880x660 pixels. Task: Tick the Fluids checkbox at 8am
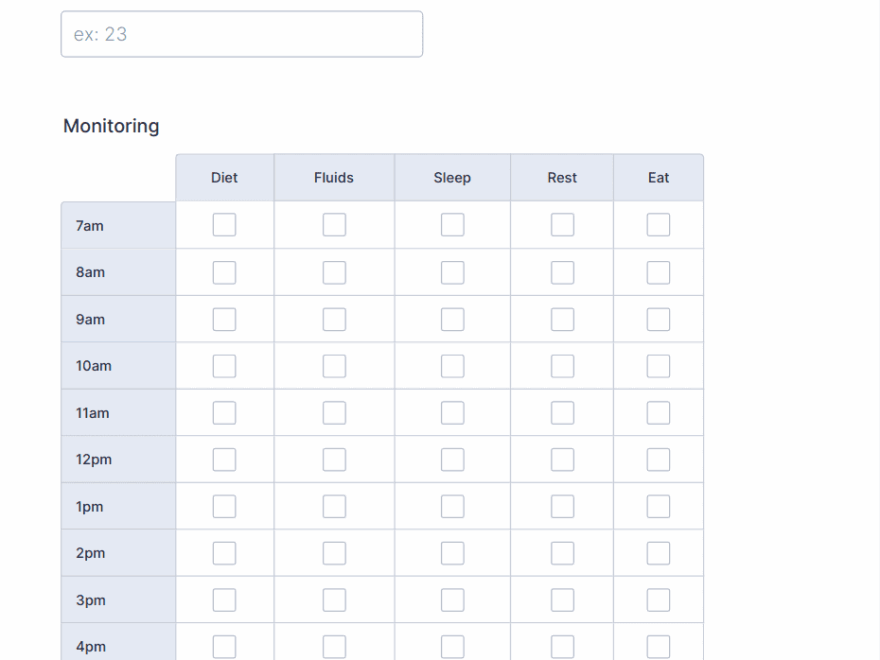(x=334, y=272)
